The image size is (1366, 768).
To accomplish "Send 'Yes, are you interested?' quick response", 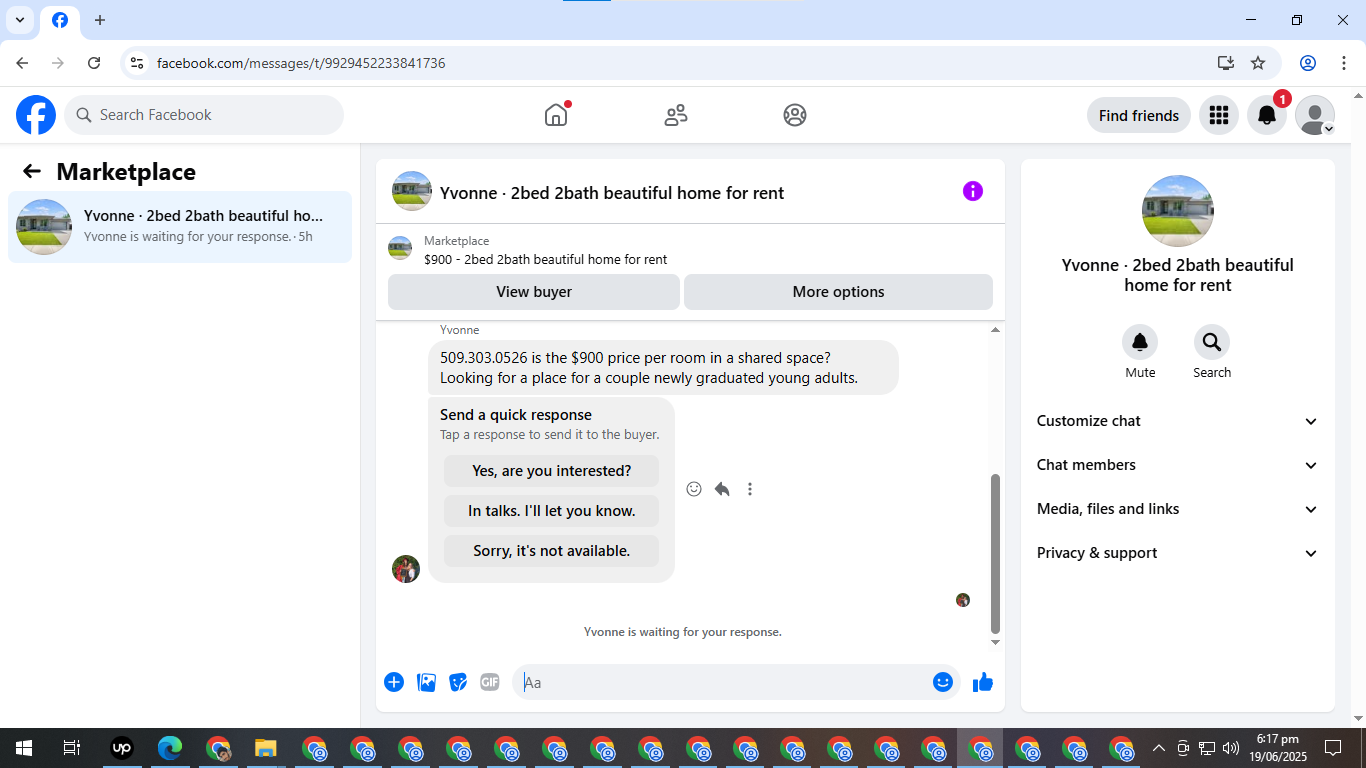I will pos(552,471).
